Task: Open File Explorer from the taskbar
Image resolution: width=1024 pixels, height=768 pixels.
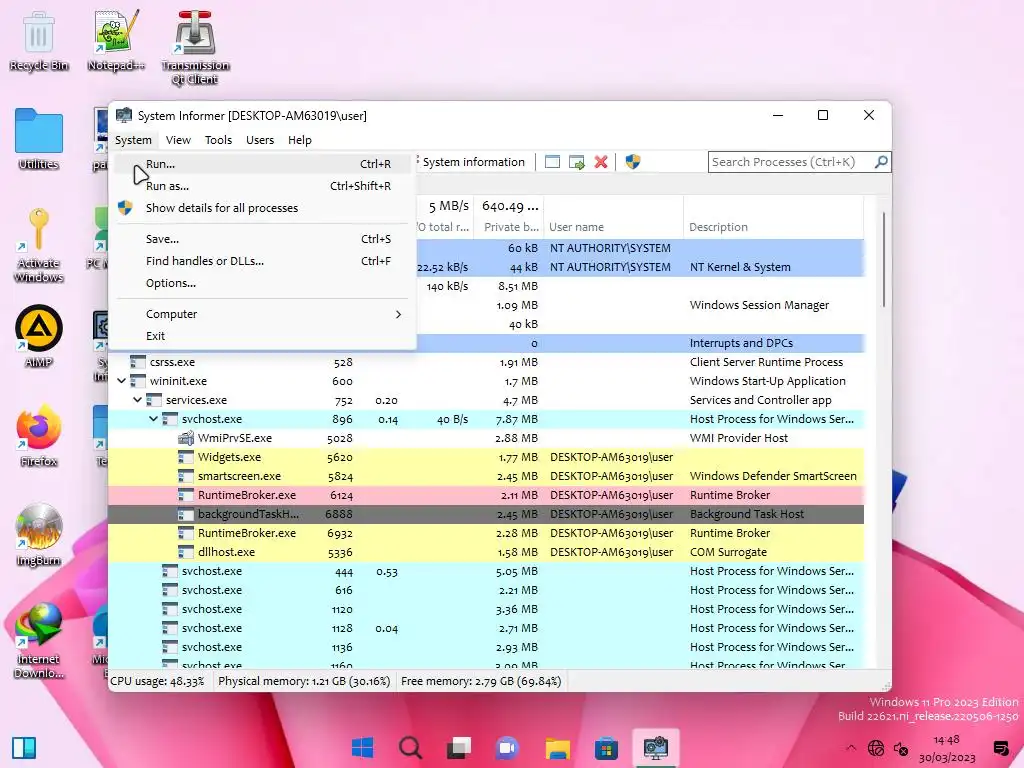Action: coord(557,748)
